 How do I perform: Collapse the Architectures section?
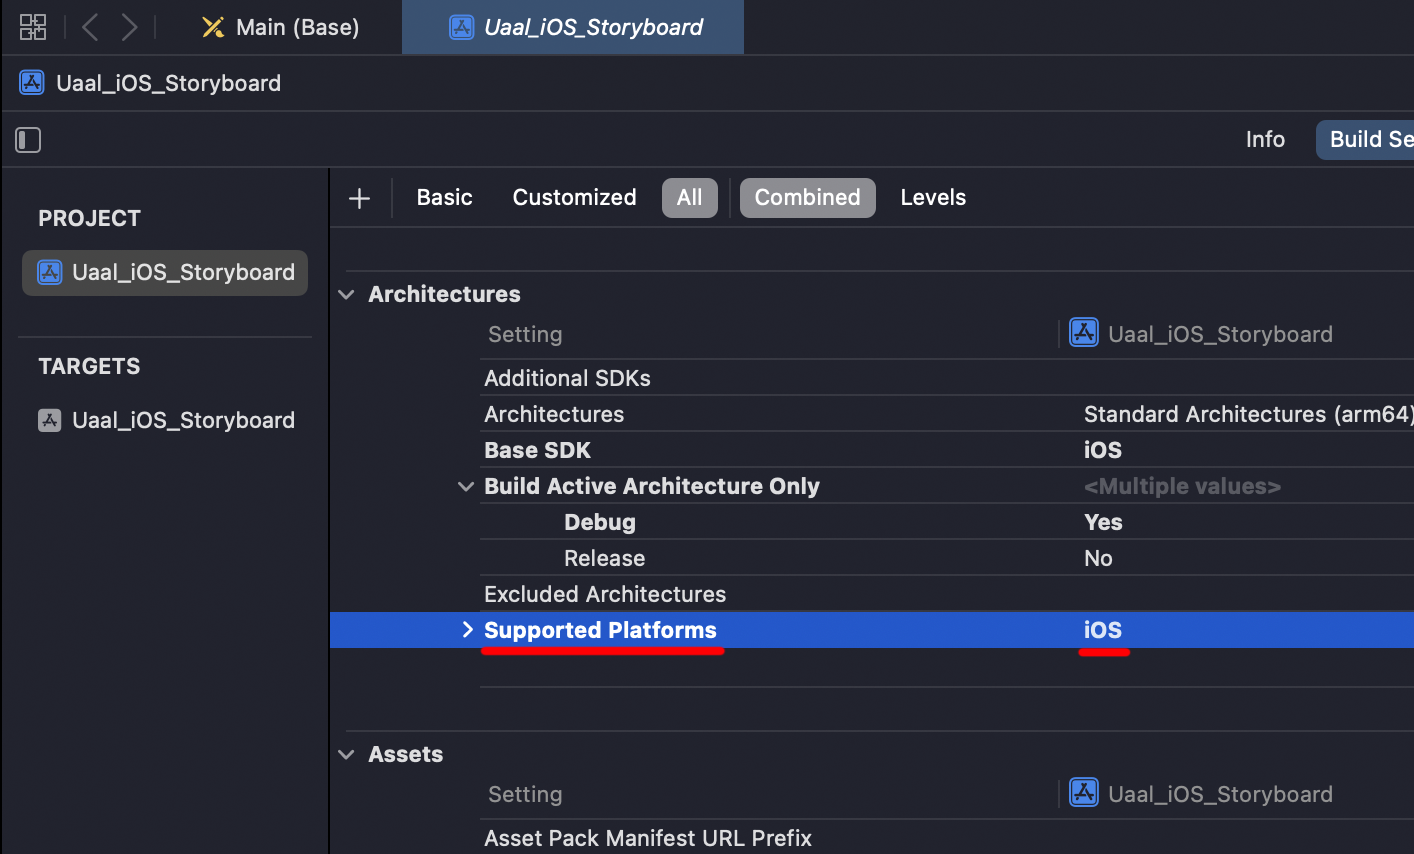click(x=347, y=294)
